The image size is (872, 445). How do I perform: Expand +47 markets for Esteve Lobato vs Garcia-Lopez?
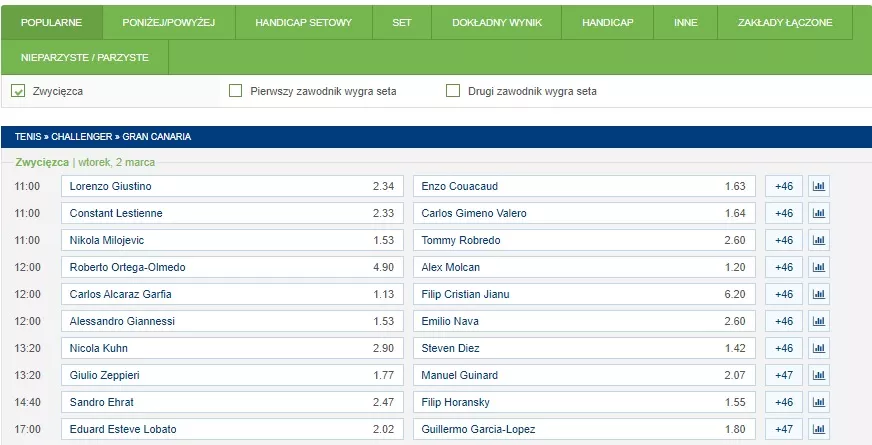pos(784,429)
